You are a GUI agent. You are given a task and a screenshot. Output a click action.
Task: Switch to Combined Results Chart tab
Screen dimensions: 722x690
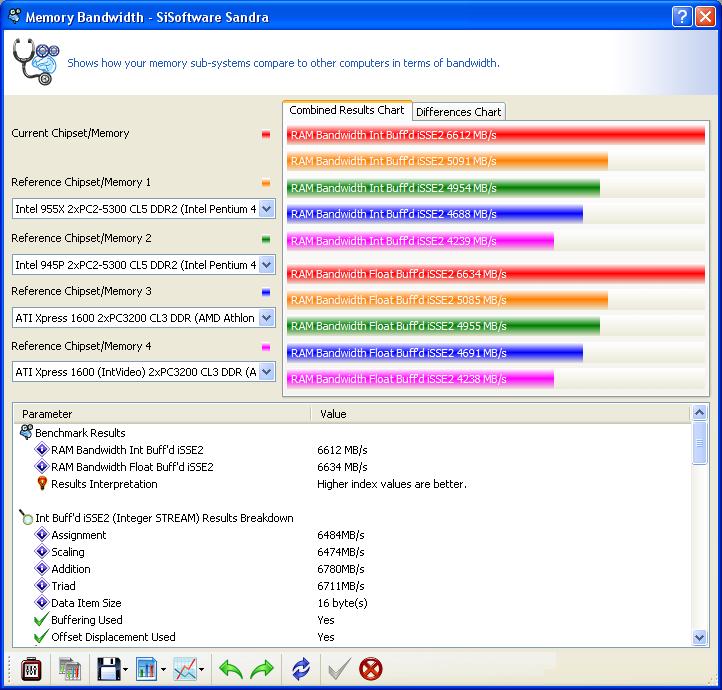click(347, 110)
